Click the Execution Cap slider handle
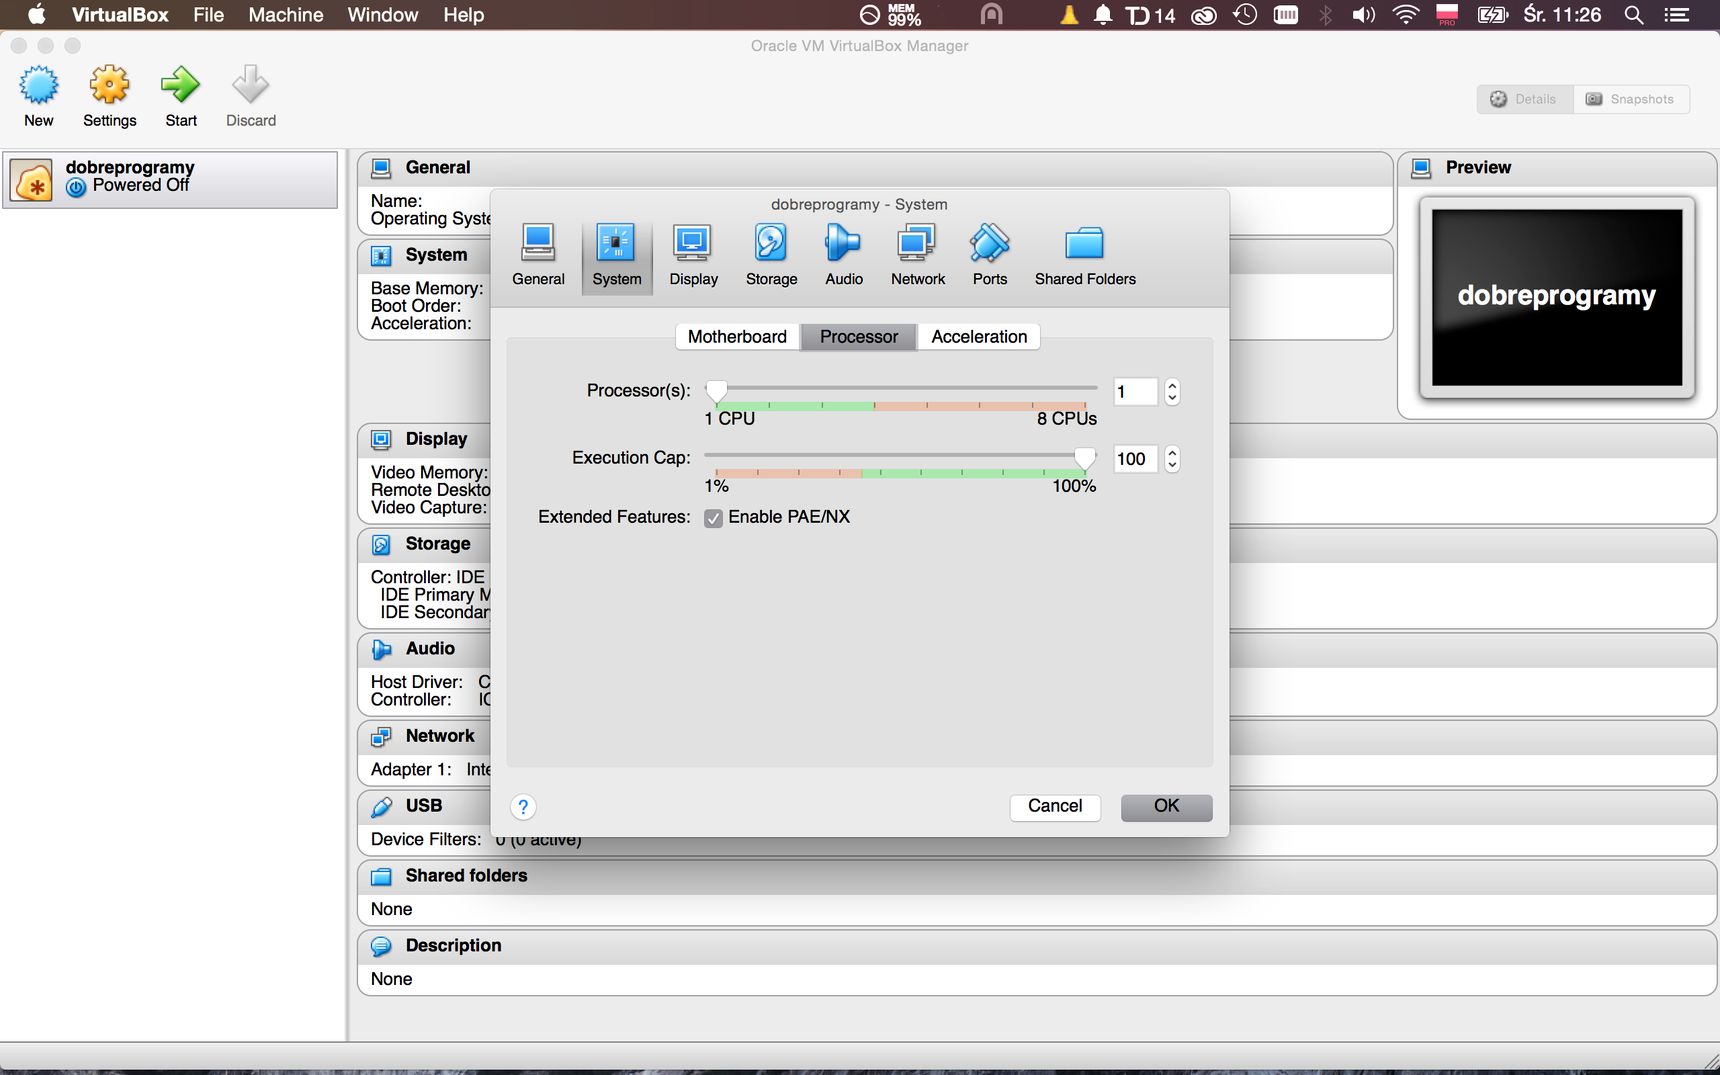 [1084, 458]
